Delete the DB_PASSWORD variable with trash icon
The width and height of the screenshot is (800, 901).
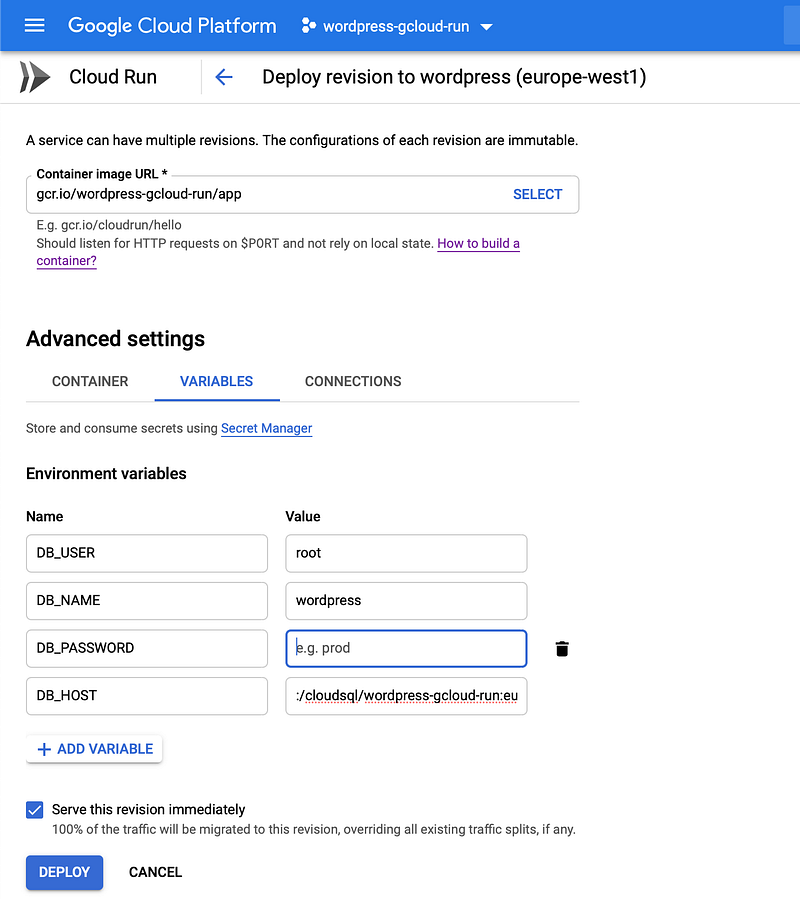point(562,649)
